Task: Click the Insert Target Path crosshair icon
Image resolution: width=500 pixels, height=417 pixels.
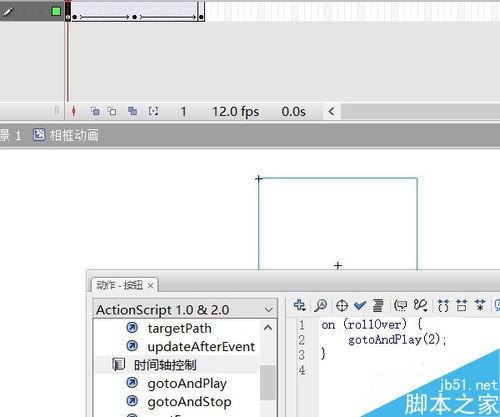Action: click(x=342, y=305)
